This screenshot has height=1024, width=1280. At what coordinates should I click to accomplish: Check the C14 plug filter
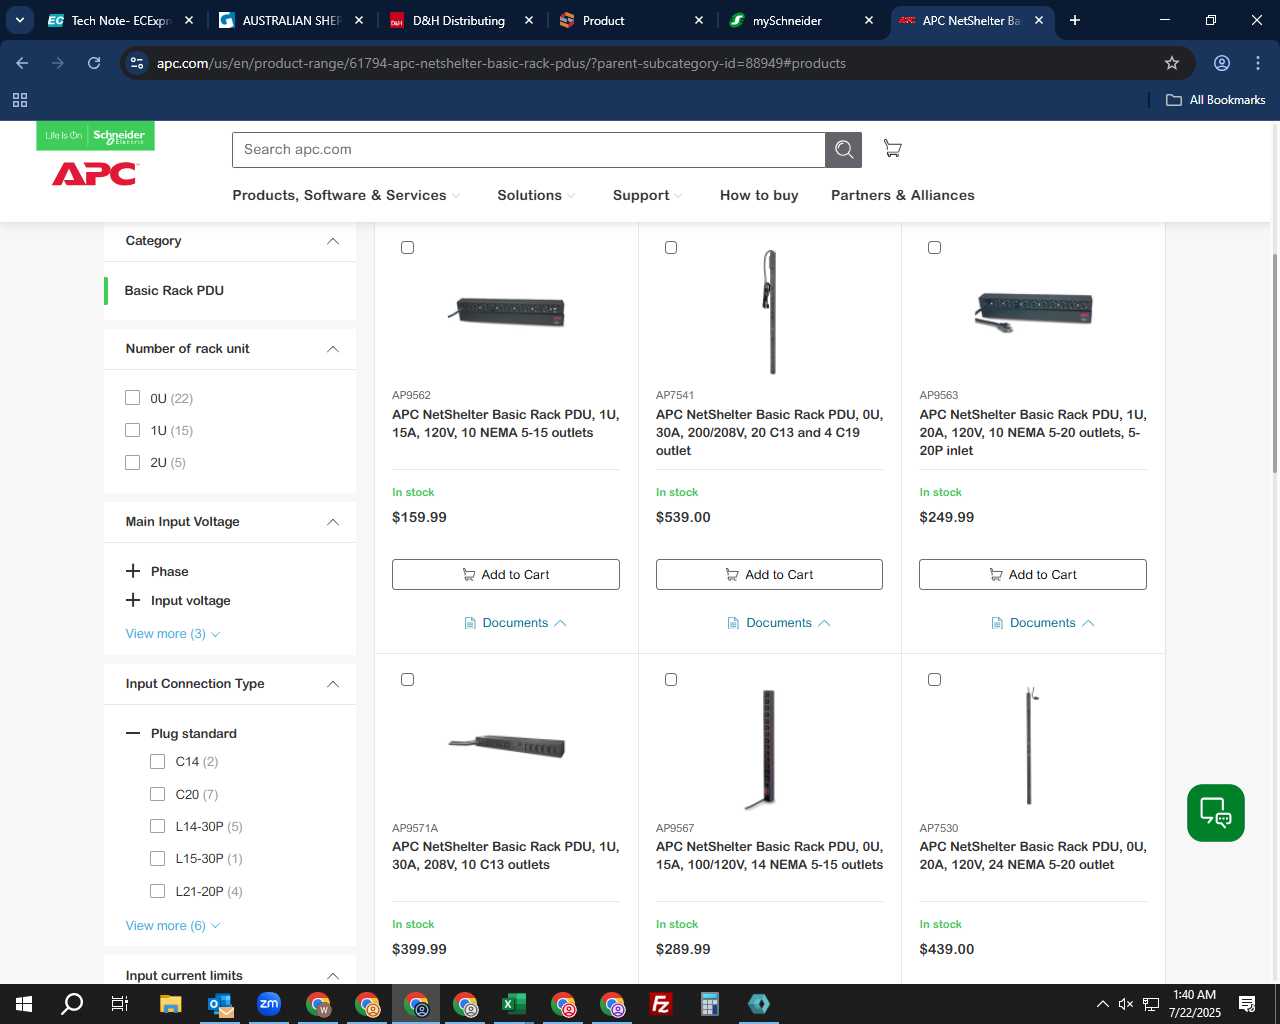tap(157, 762)
